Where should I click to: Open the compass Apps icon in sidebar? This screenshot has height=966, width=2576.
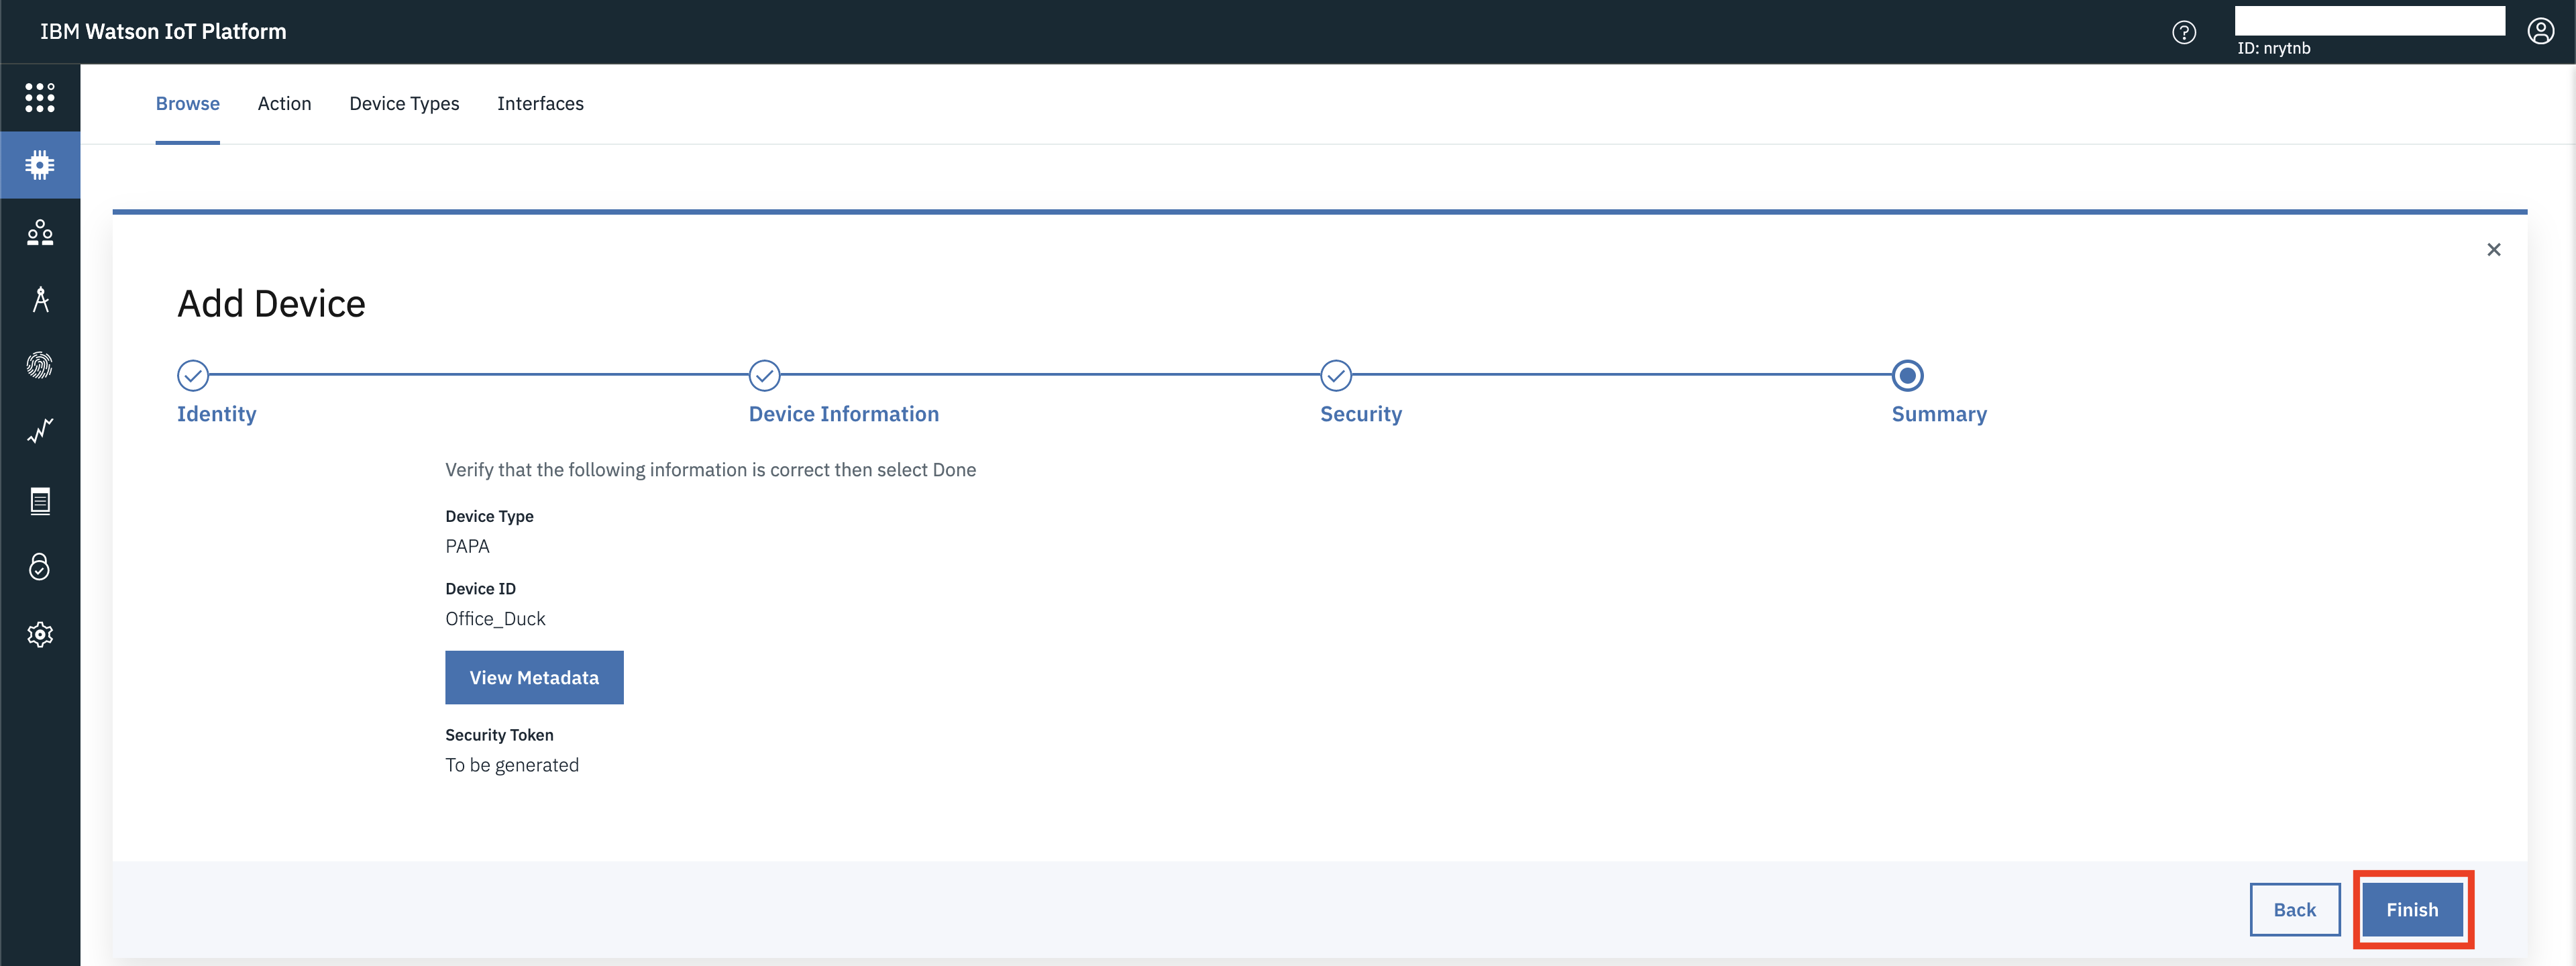40,299
